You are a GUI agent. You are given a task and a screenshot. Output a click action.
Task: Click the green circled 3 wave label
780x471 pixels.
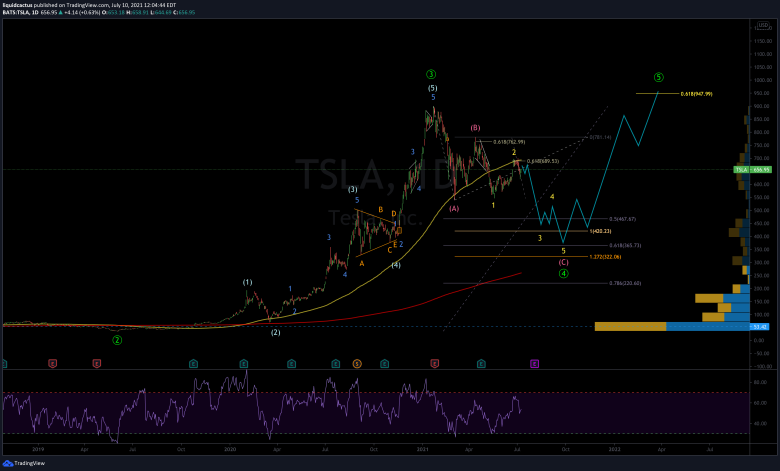pyautogui.click(x=431, y=75)
